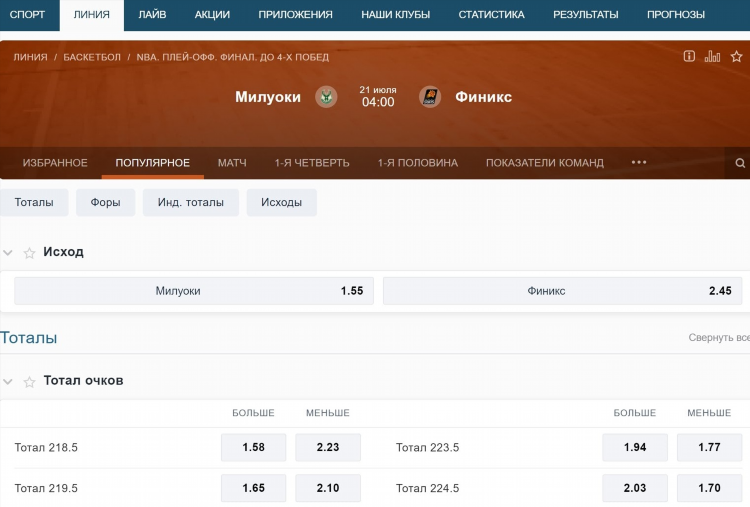Click the 04:00 match time
The width and height of the screenshot is (750, 507).
click(x=378, y=102)
